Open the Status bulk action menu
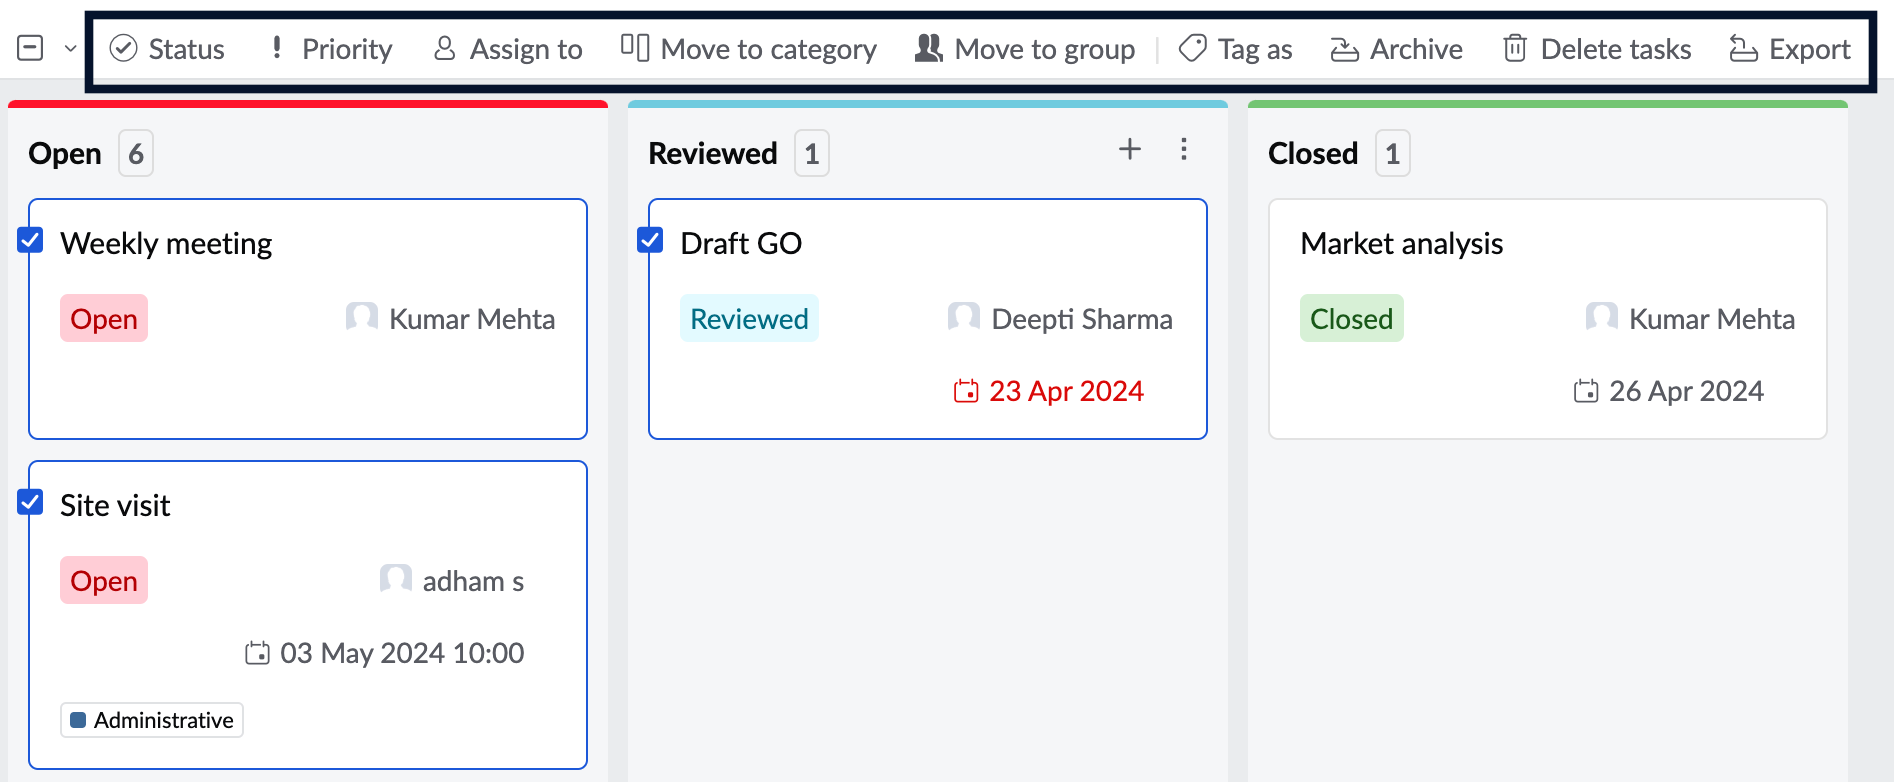The height and width of the screenshot is (782, 1894). (167, 49)
